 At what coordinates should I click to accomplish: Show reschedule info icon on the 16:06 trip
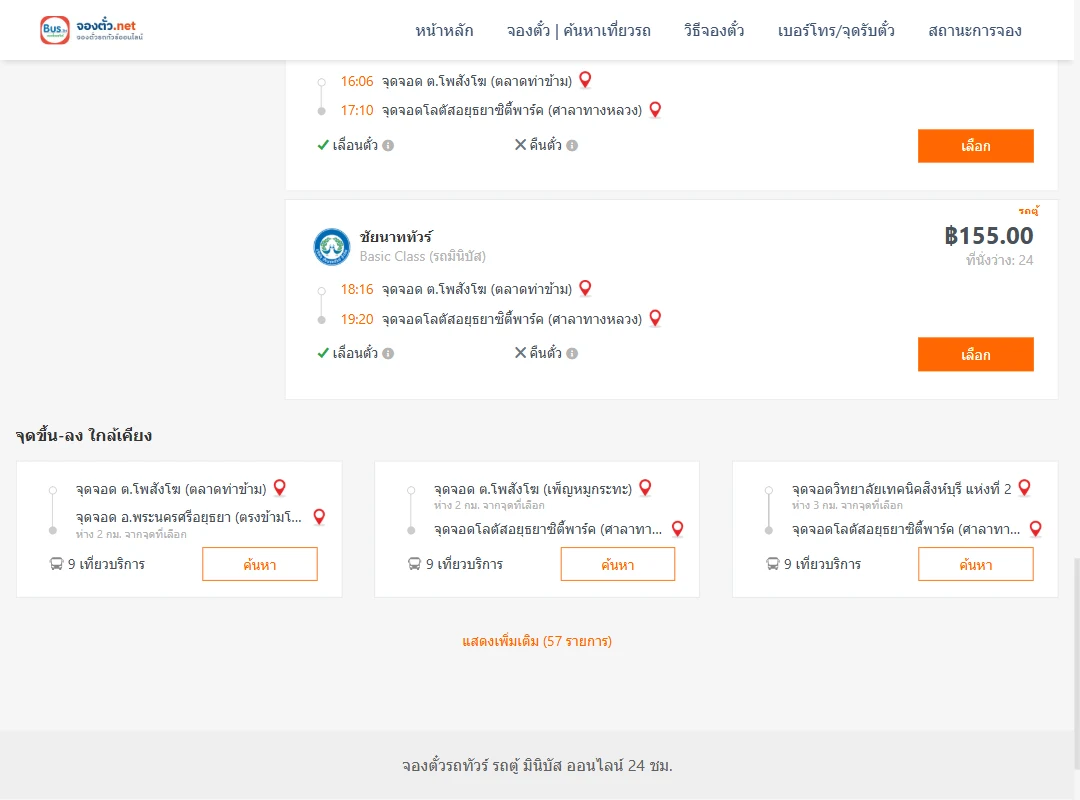[x=388, y=145]
